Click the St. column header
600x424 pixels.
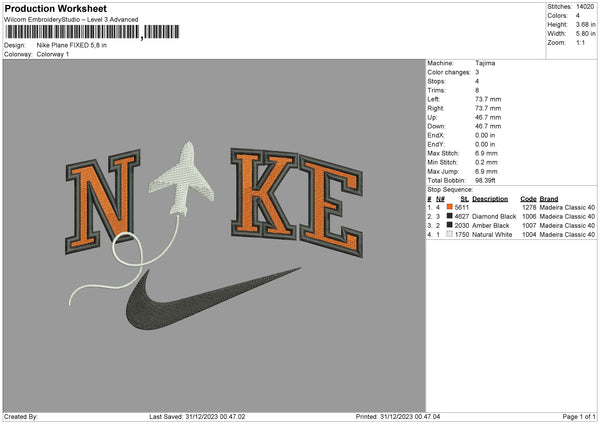point(465,199)
